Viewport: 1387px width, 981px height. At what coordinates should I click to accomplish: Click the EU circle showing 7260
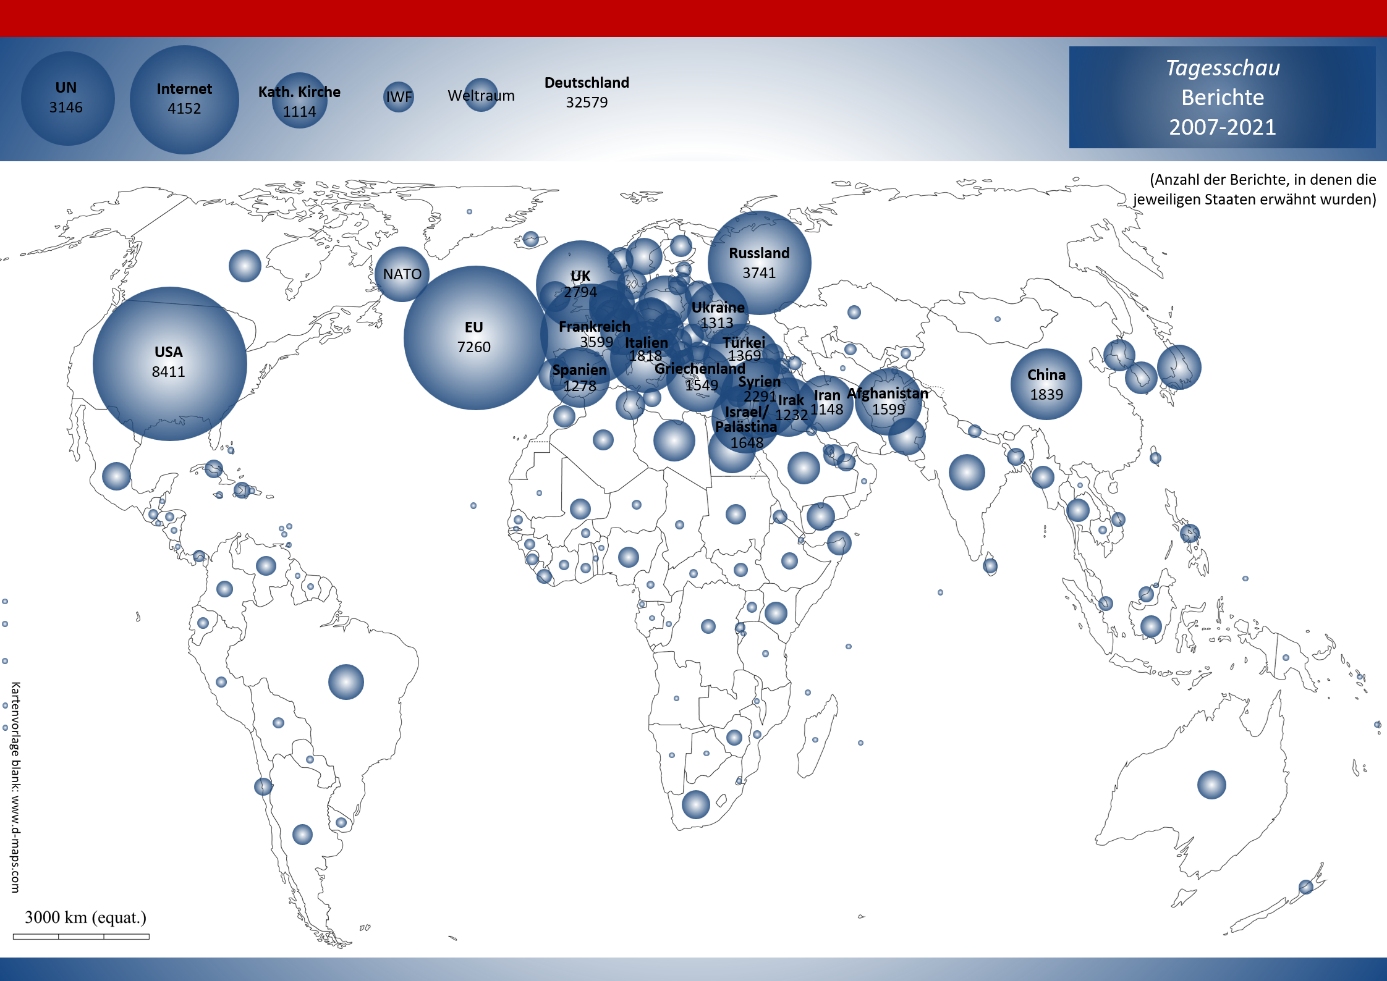(473, 335)
